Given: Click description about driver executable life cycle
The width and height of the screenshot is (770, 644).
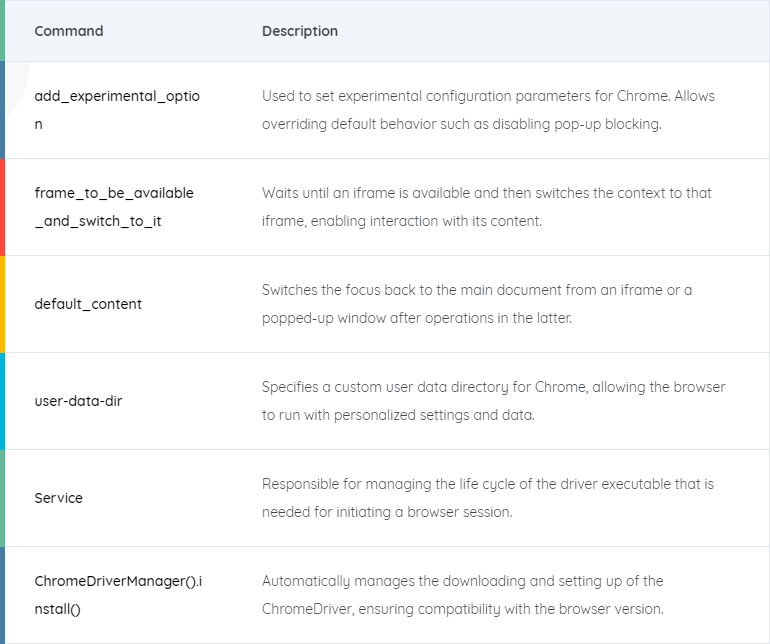Looking at the screenshot, I should click(x=488, y=498).
